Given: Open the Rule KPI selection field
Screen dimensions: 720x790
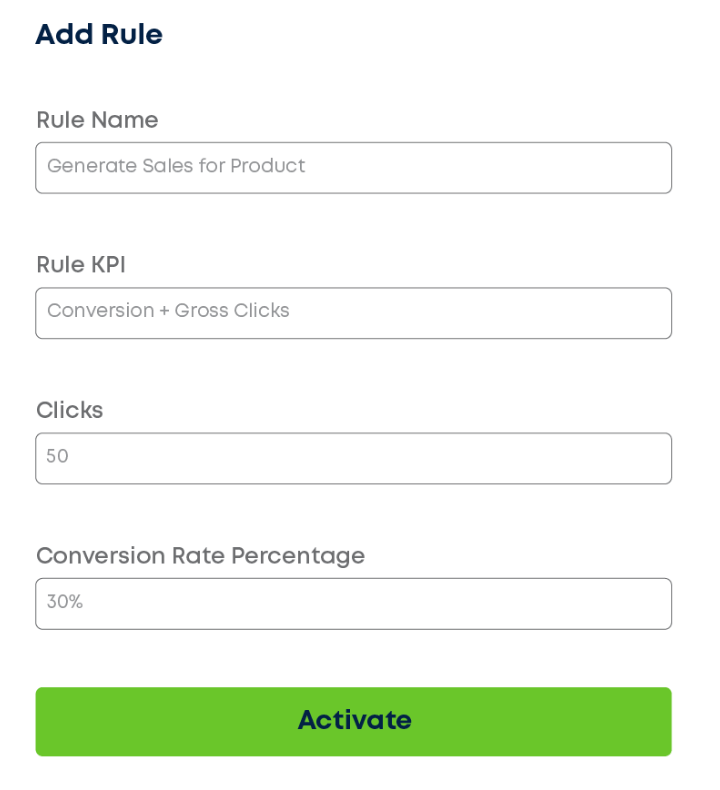Looking at the screenshot, I should (x=353, y=313).
